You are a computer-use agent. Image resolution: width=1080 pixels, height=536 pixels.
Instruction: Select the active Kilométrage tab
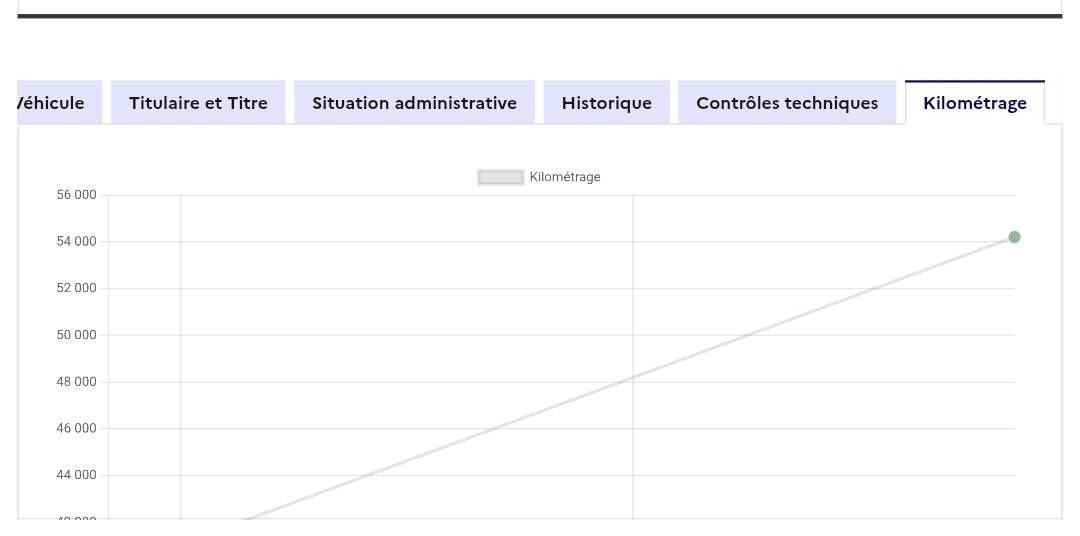tap(974, 103)
